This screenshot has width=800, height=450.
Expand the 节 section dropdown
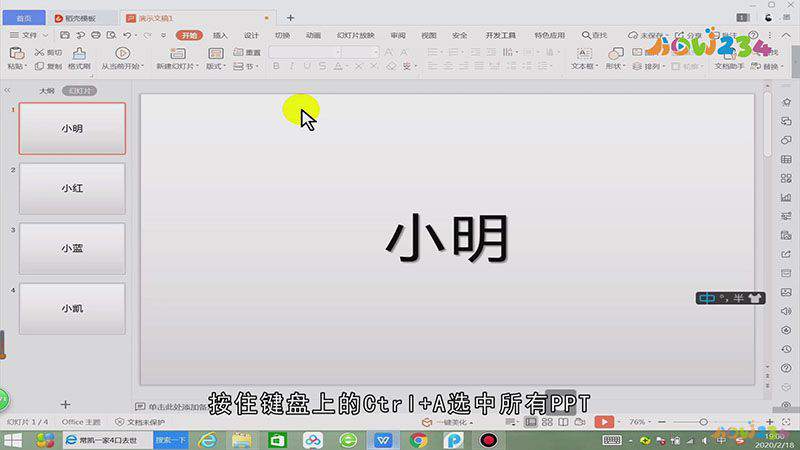(258, 67)
